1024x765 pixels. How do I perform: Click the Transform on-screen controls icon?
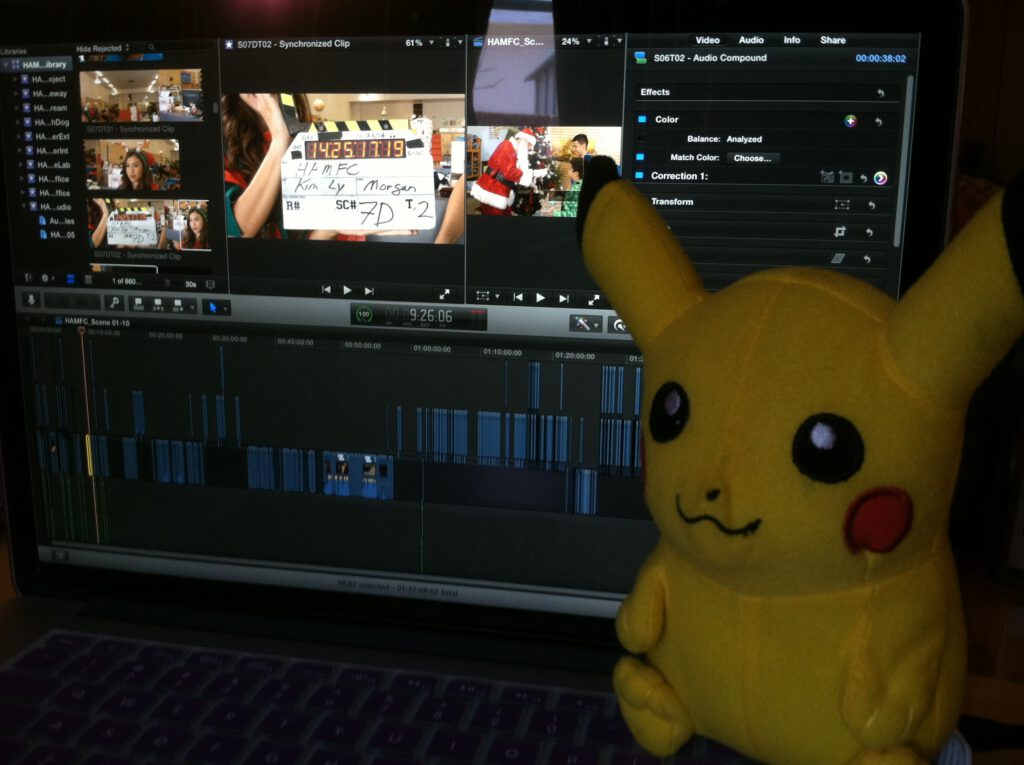click(842, 204)
